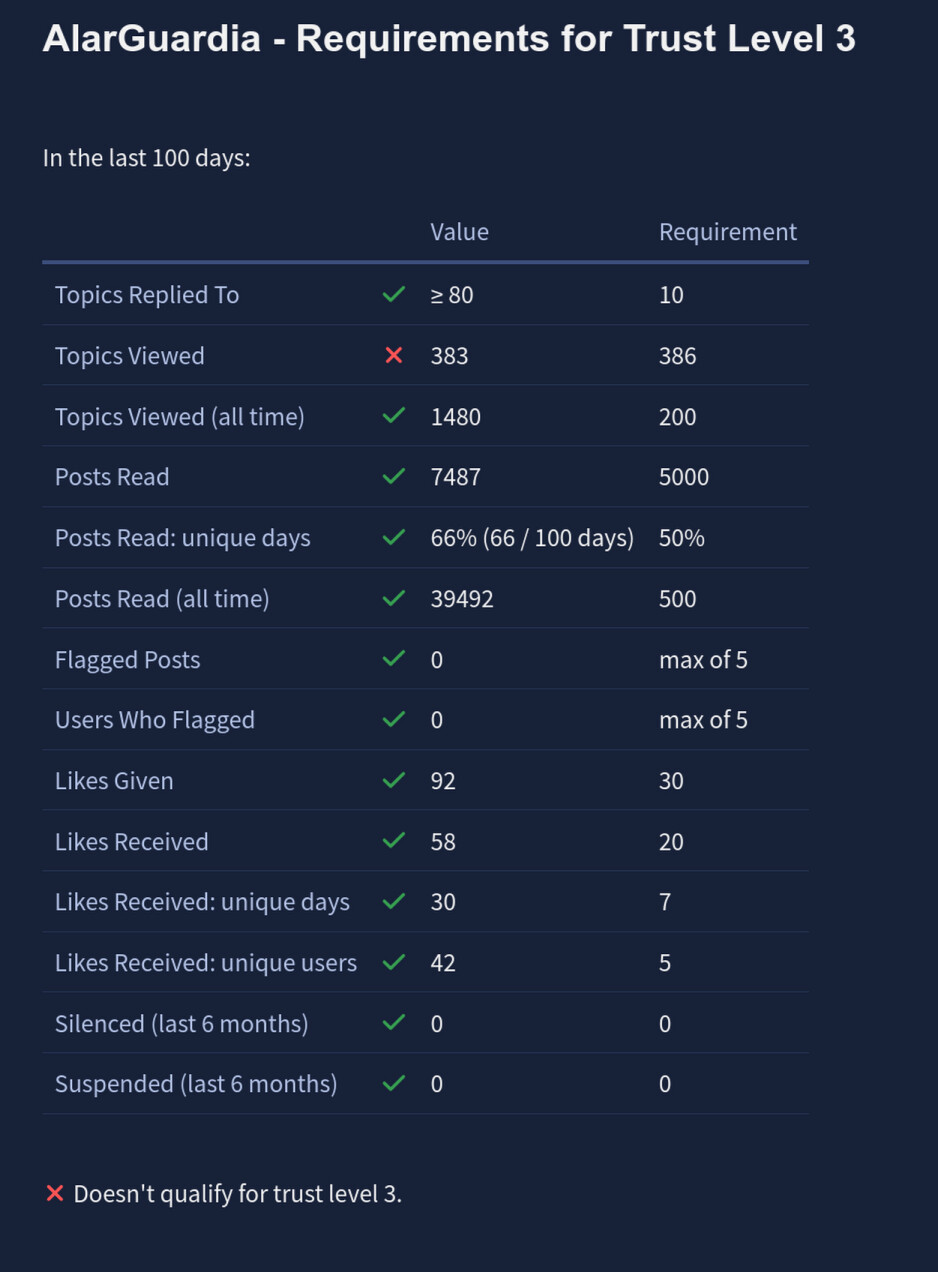
Task: Click the checkmark in Likes Received row
Action: (394, 841)
